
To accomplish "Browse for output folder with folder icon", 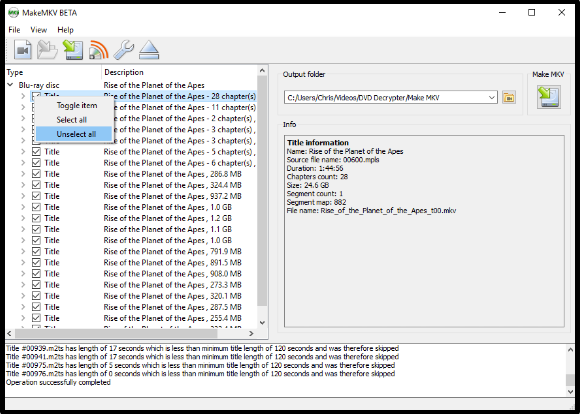I will click(x=509, y=98).
